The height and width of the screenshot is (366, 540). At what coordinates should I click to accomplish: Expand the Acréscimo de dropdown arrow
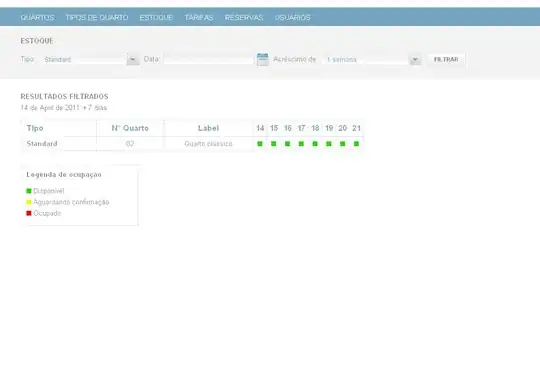415,60
